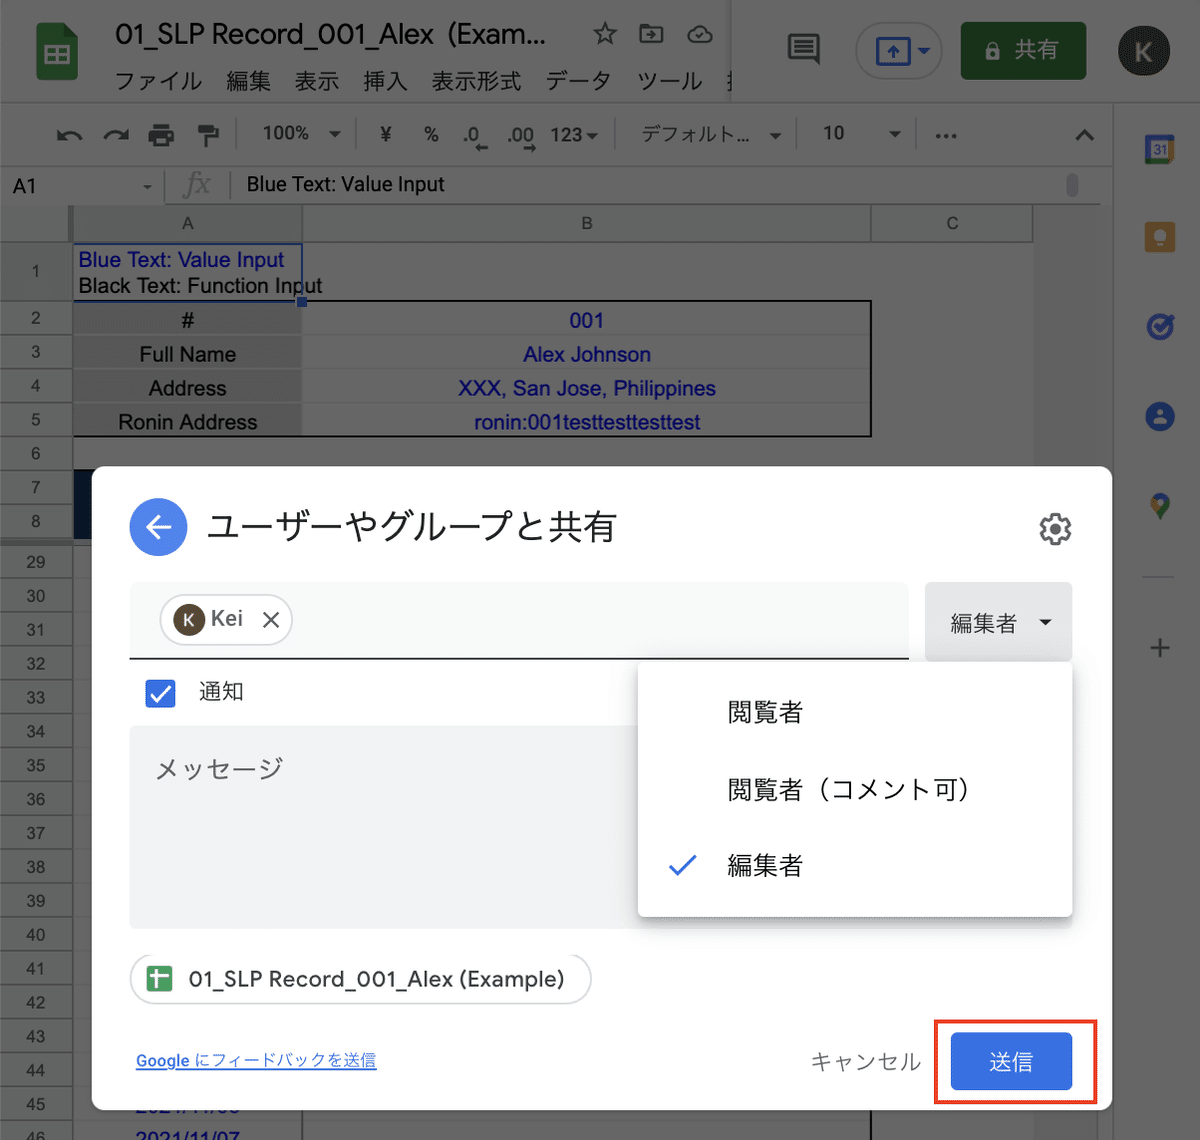Open Google Calendar side panel

click(1159, 149)
